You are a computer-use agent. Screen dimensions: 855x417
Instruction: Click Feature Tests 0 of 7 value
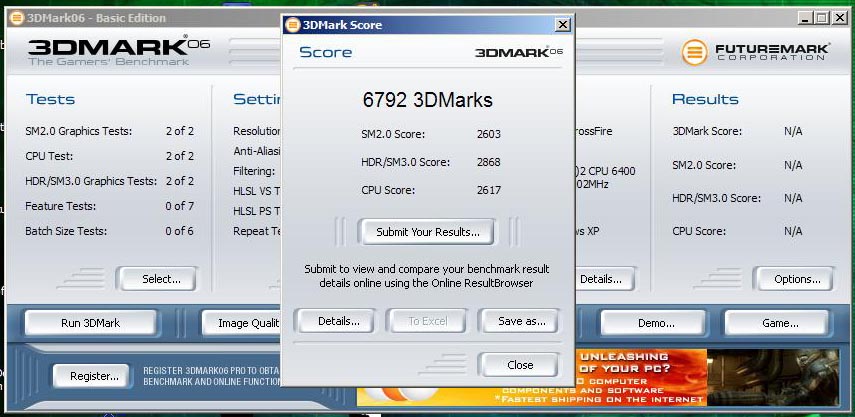[x=179, y=206]
